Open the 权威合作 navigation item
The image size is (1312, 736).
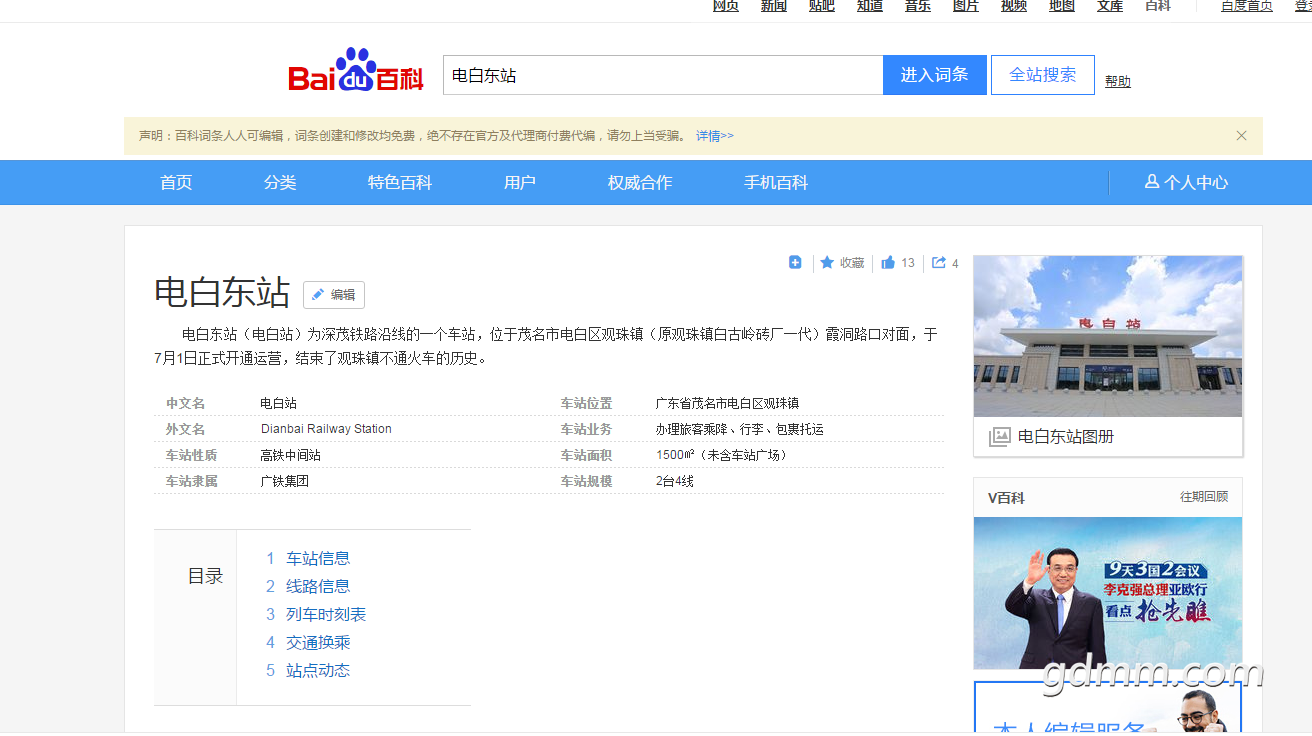point(640,182)
